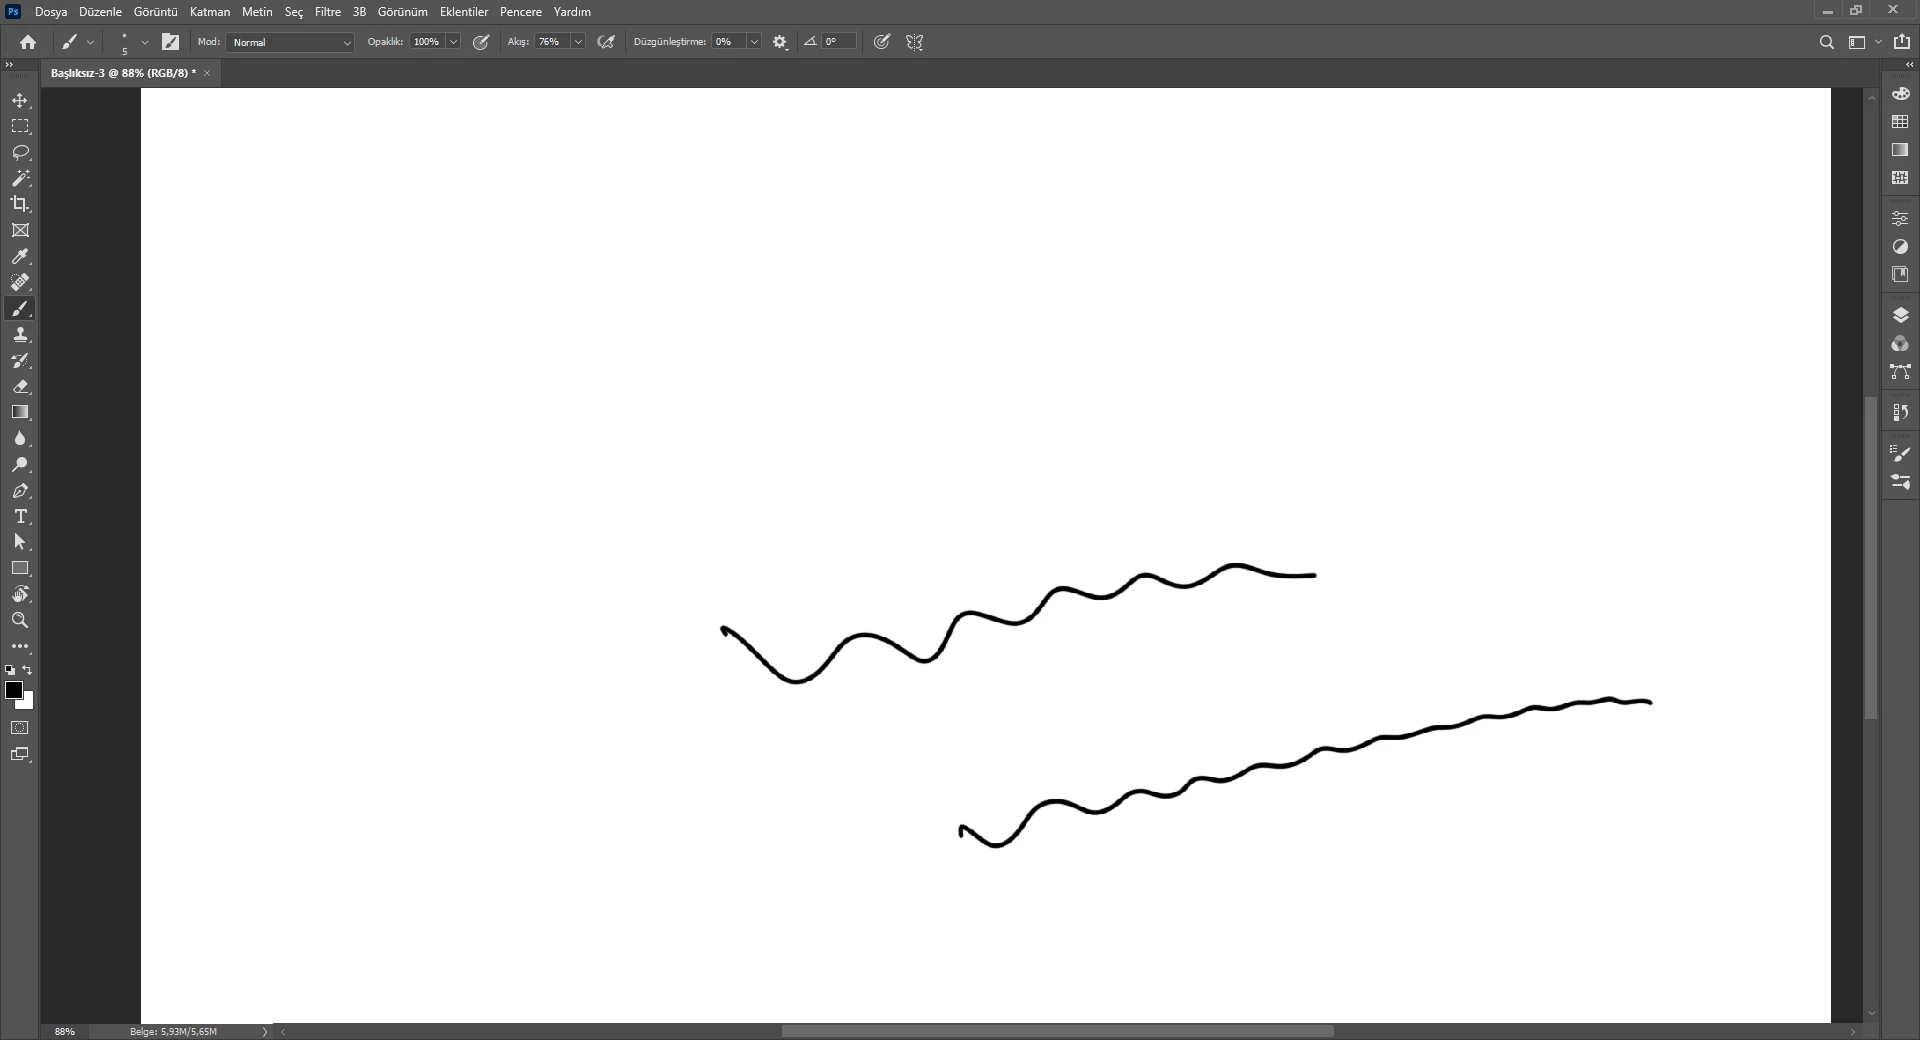
Task: Select the Path Selection tool
Action: coord(20,543)
